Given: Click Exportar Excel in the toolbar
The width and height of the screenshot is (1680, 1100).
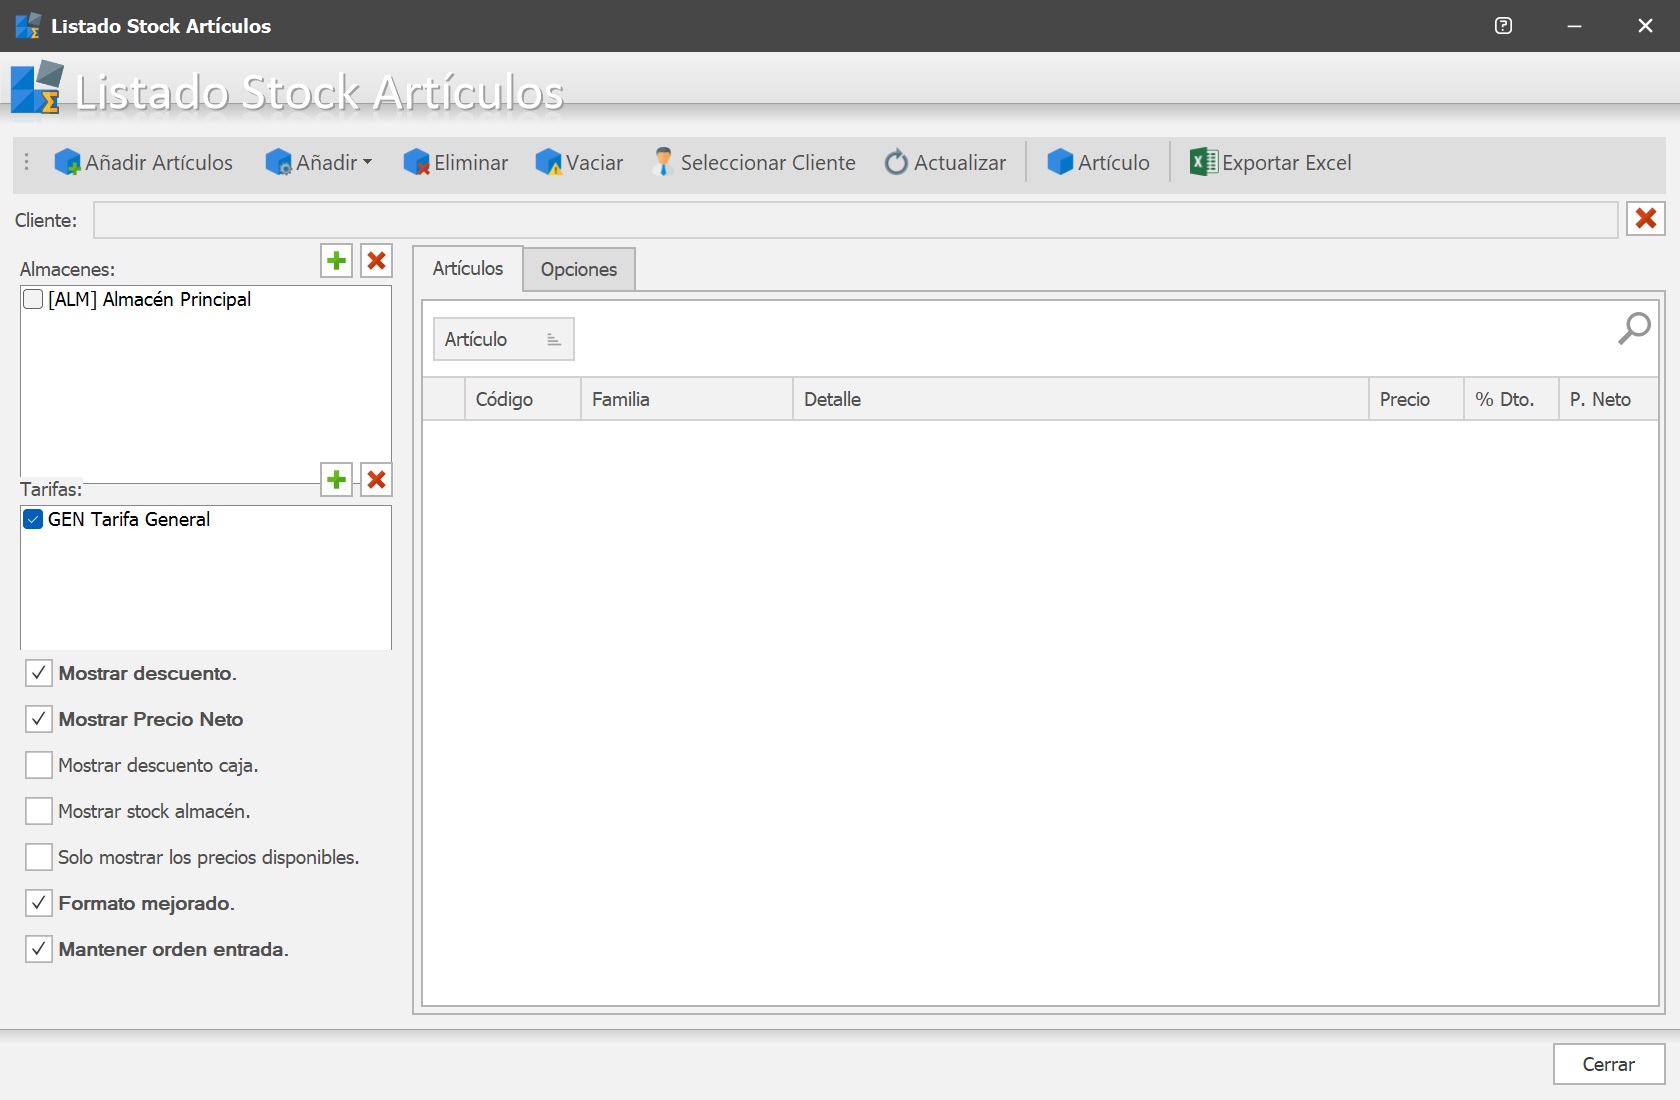Looking at the screenshot, I should tap(1270, 162).
